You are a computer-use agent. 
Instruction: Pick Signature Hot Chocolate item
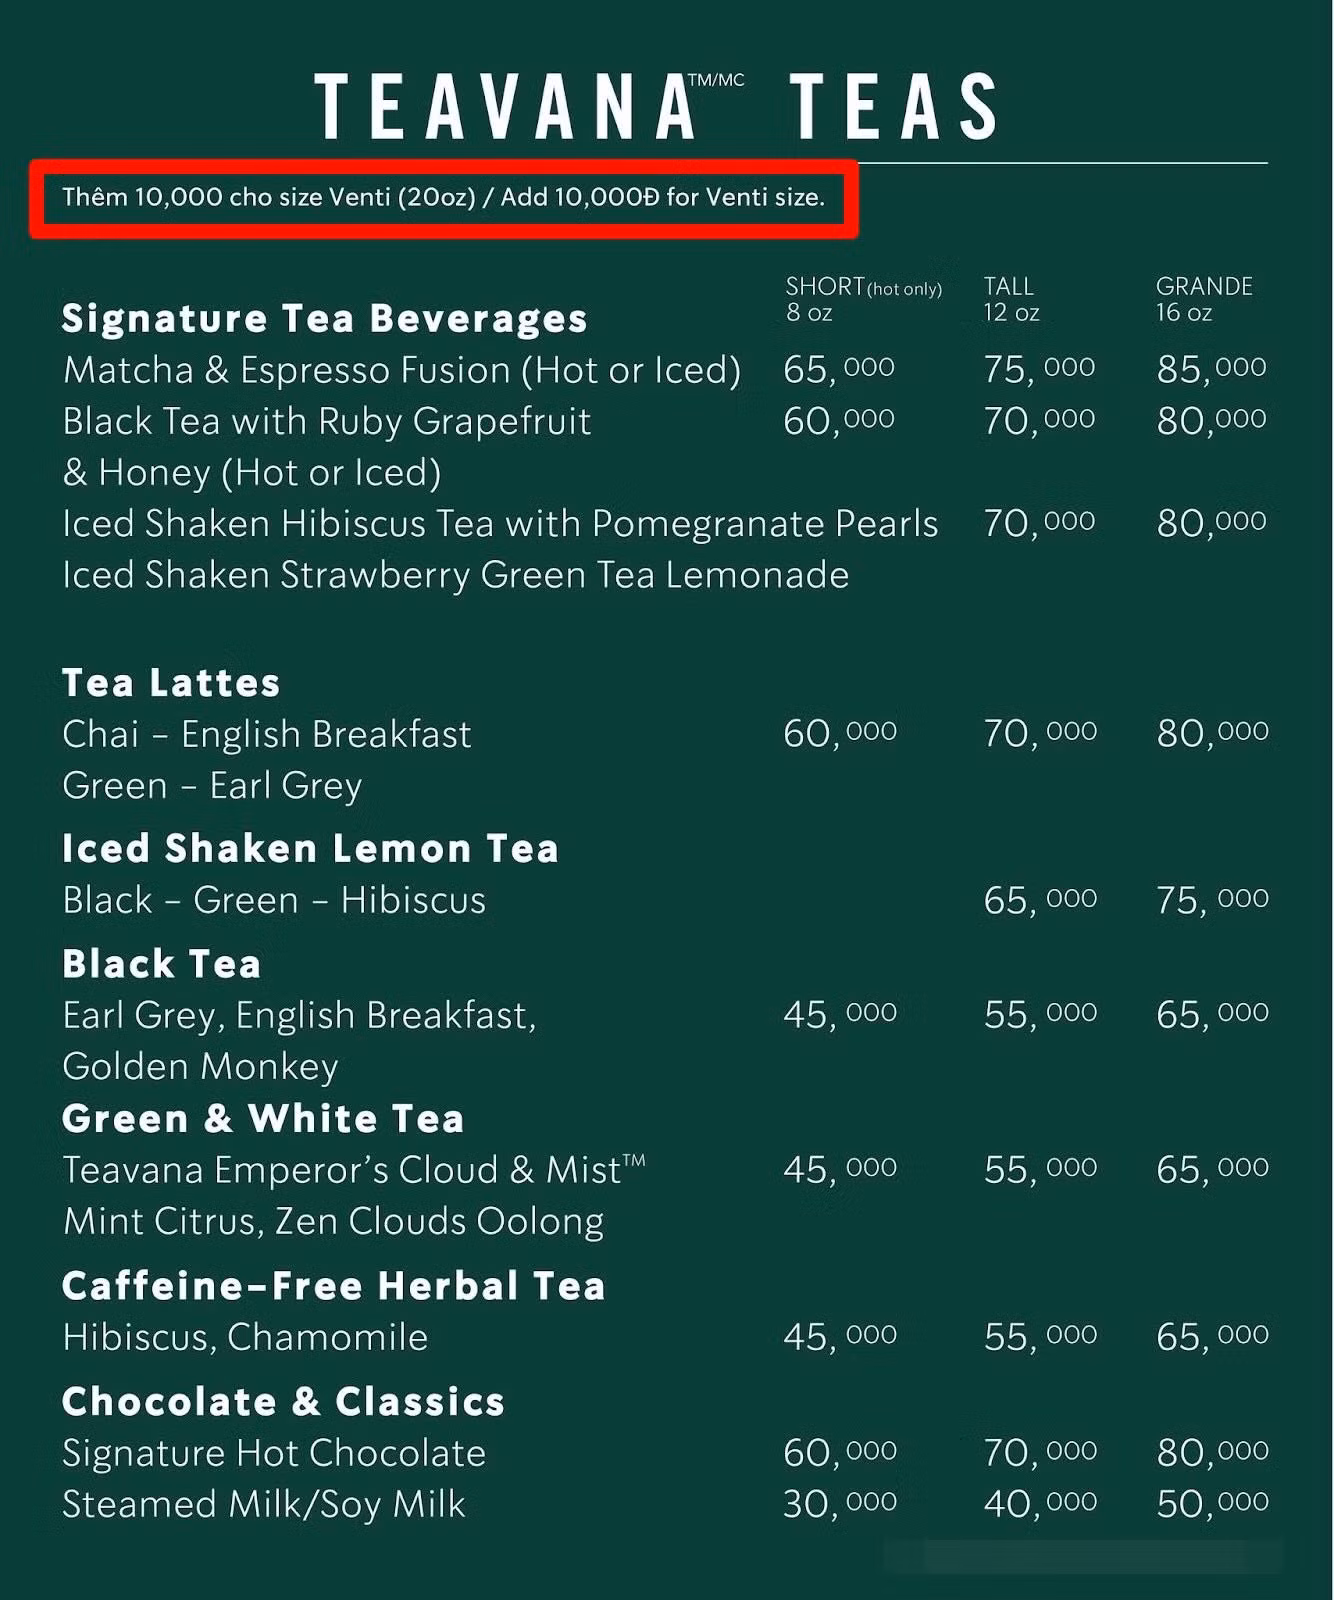pos(274,1453)
